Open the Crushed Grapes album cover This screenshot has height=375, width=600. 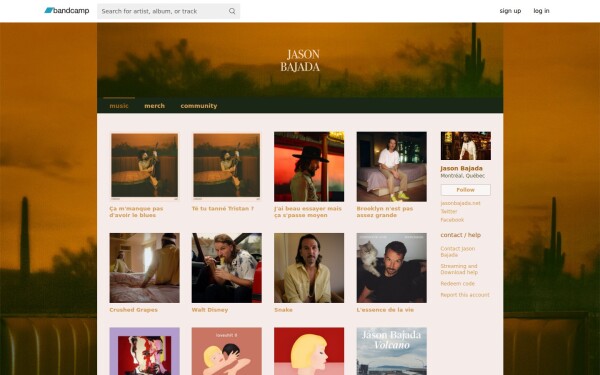144,268
